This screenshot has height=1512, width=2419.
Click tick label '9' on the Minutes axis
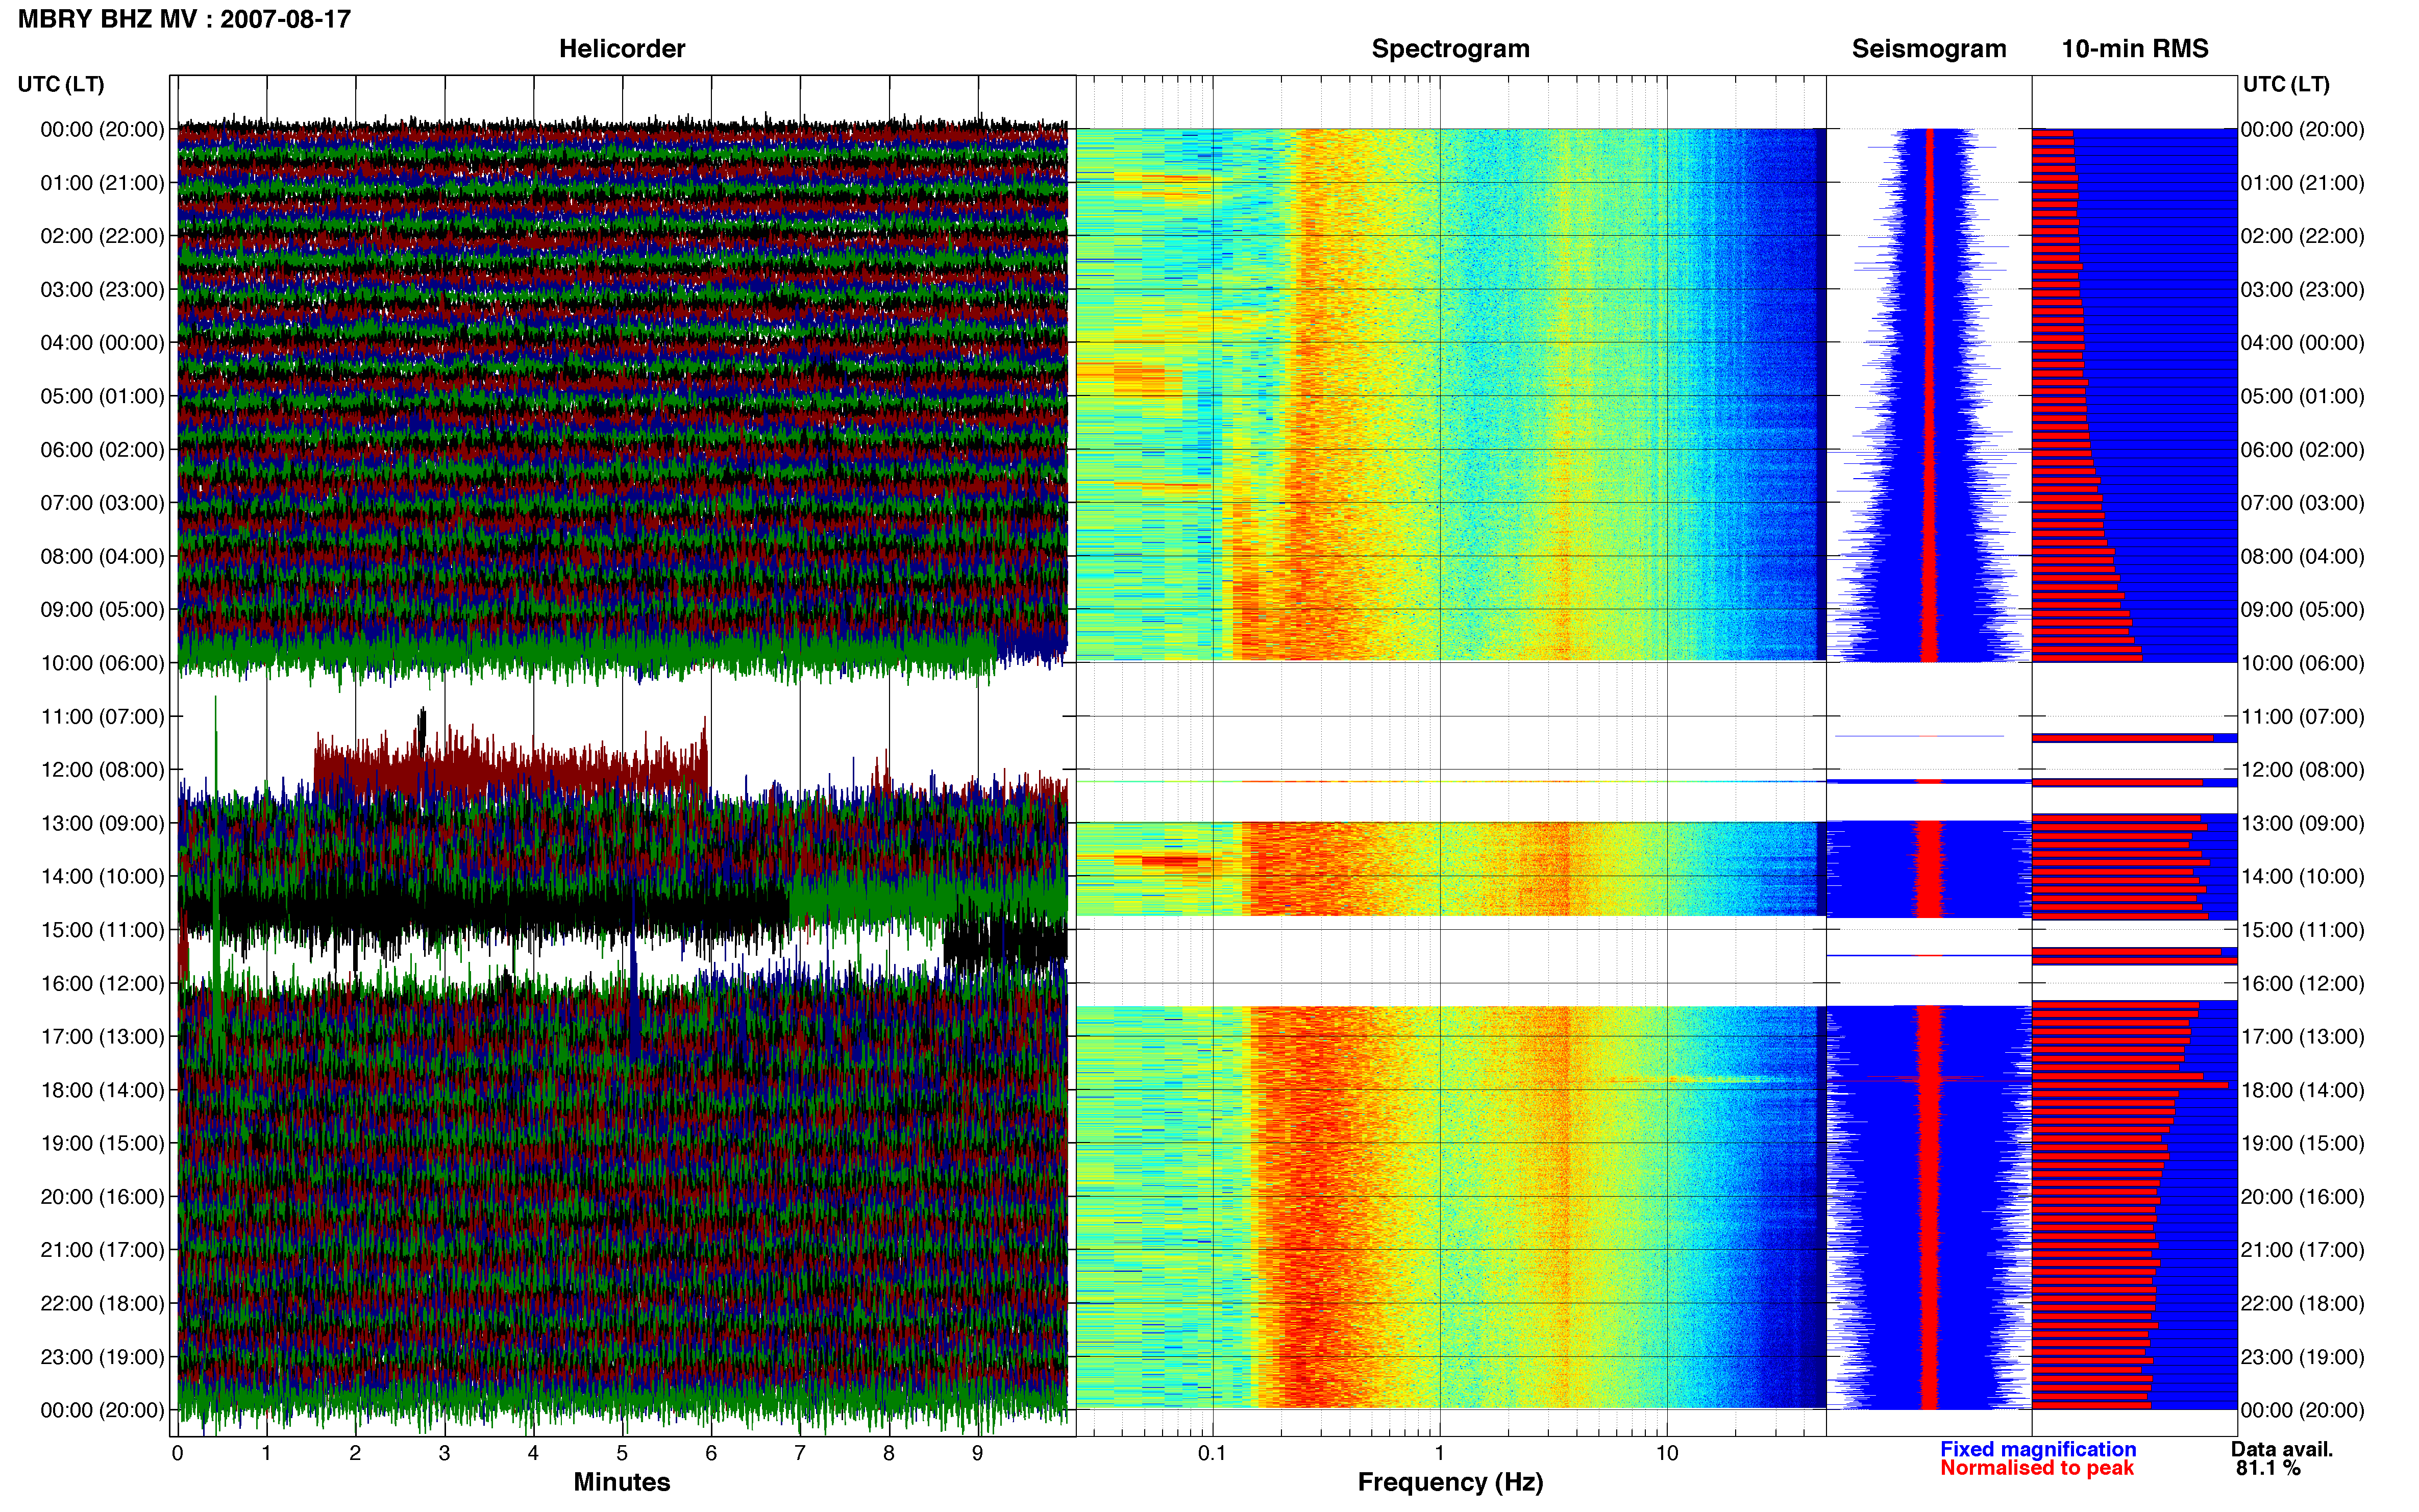(x=978, y=1453)
